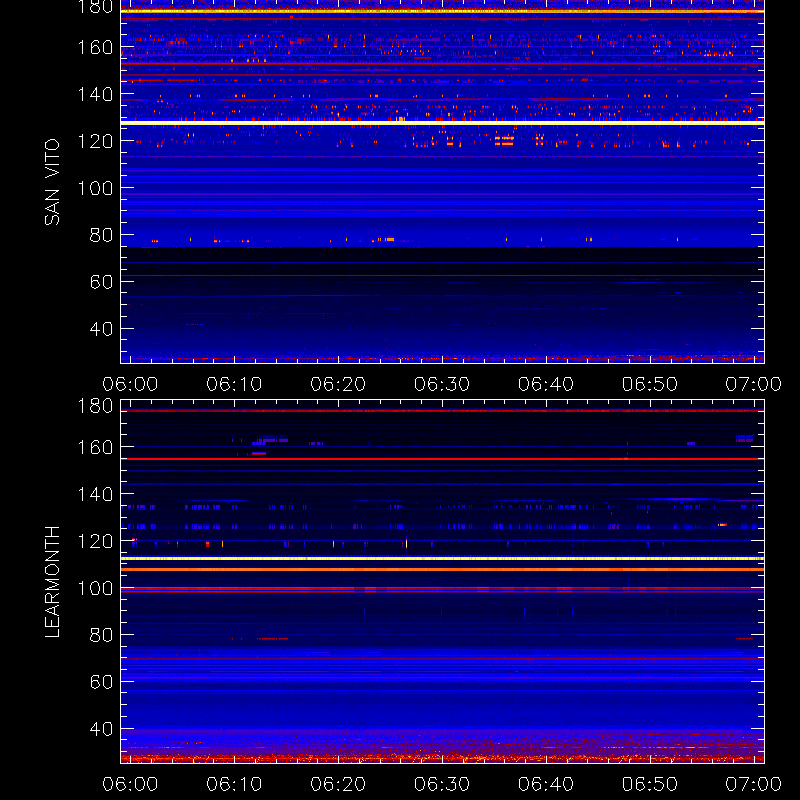The width and height of the screenshot is (800, 800).
Task: Choose the 120 frequency label on Learmonth axis
Action: [95, 541]
